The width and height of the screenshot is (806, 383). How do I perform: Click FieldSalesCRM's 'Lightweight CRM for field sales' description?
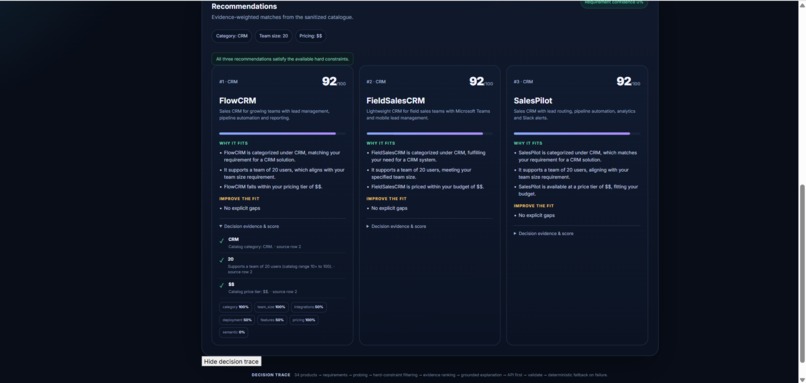click(x=428, y=114)
